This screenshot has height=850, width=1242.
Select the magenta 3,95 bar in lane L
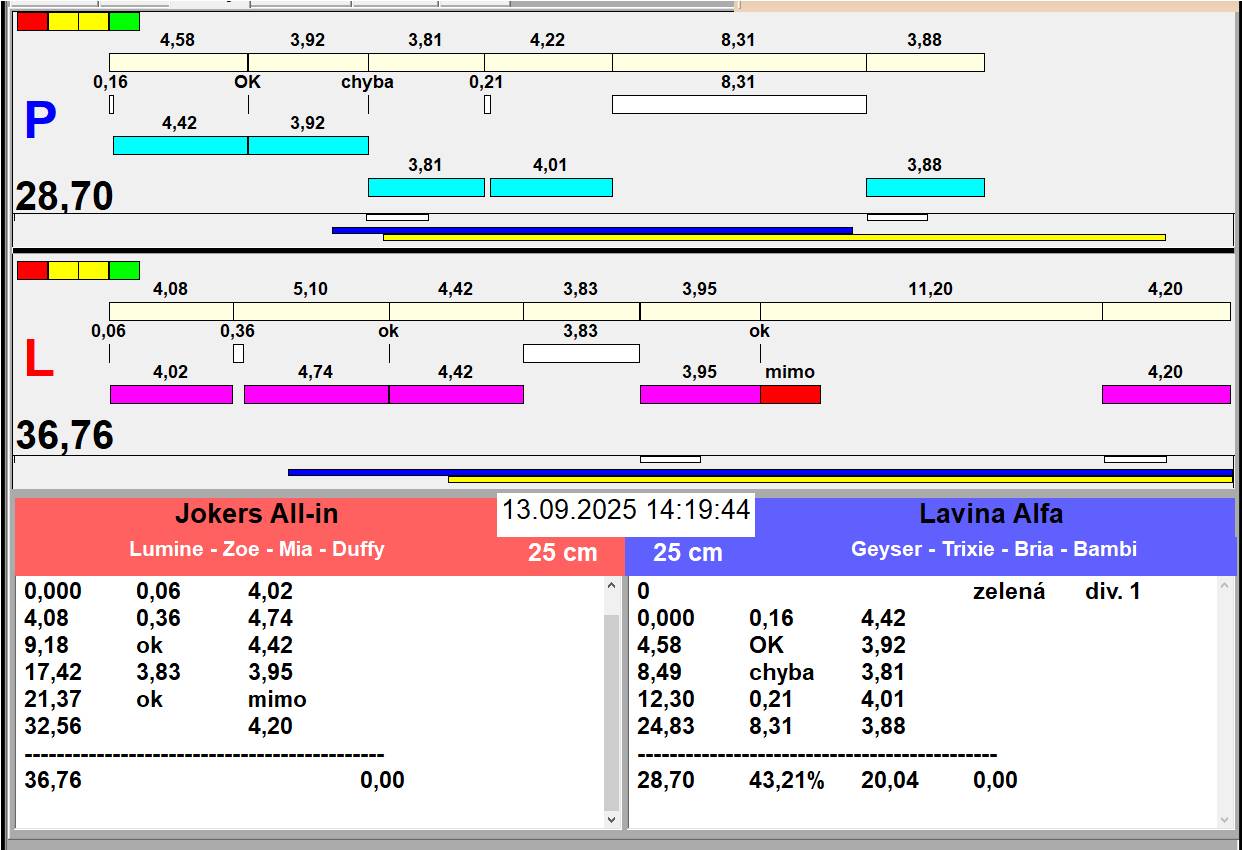tap(700, 394)
